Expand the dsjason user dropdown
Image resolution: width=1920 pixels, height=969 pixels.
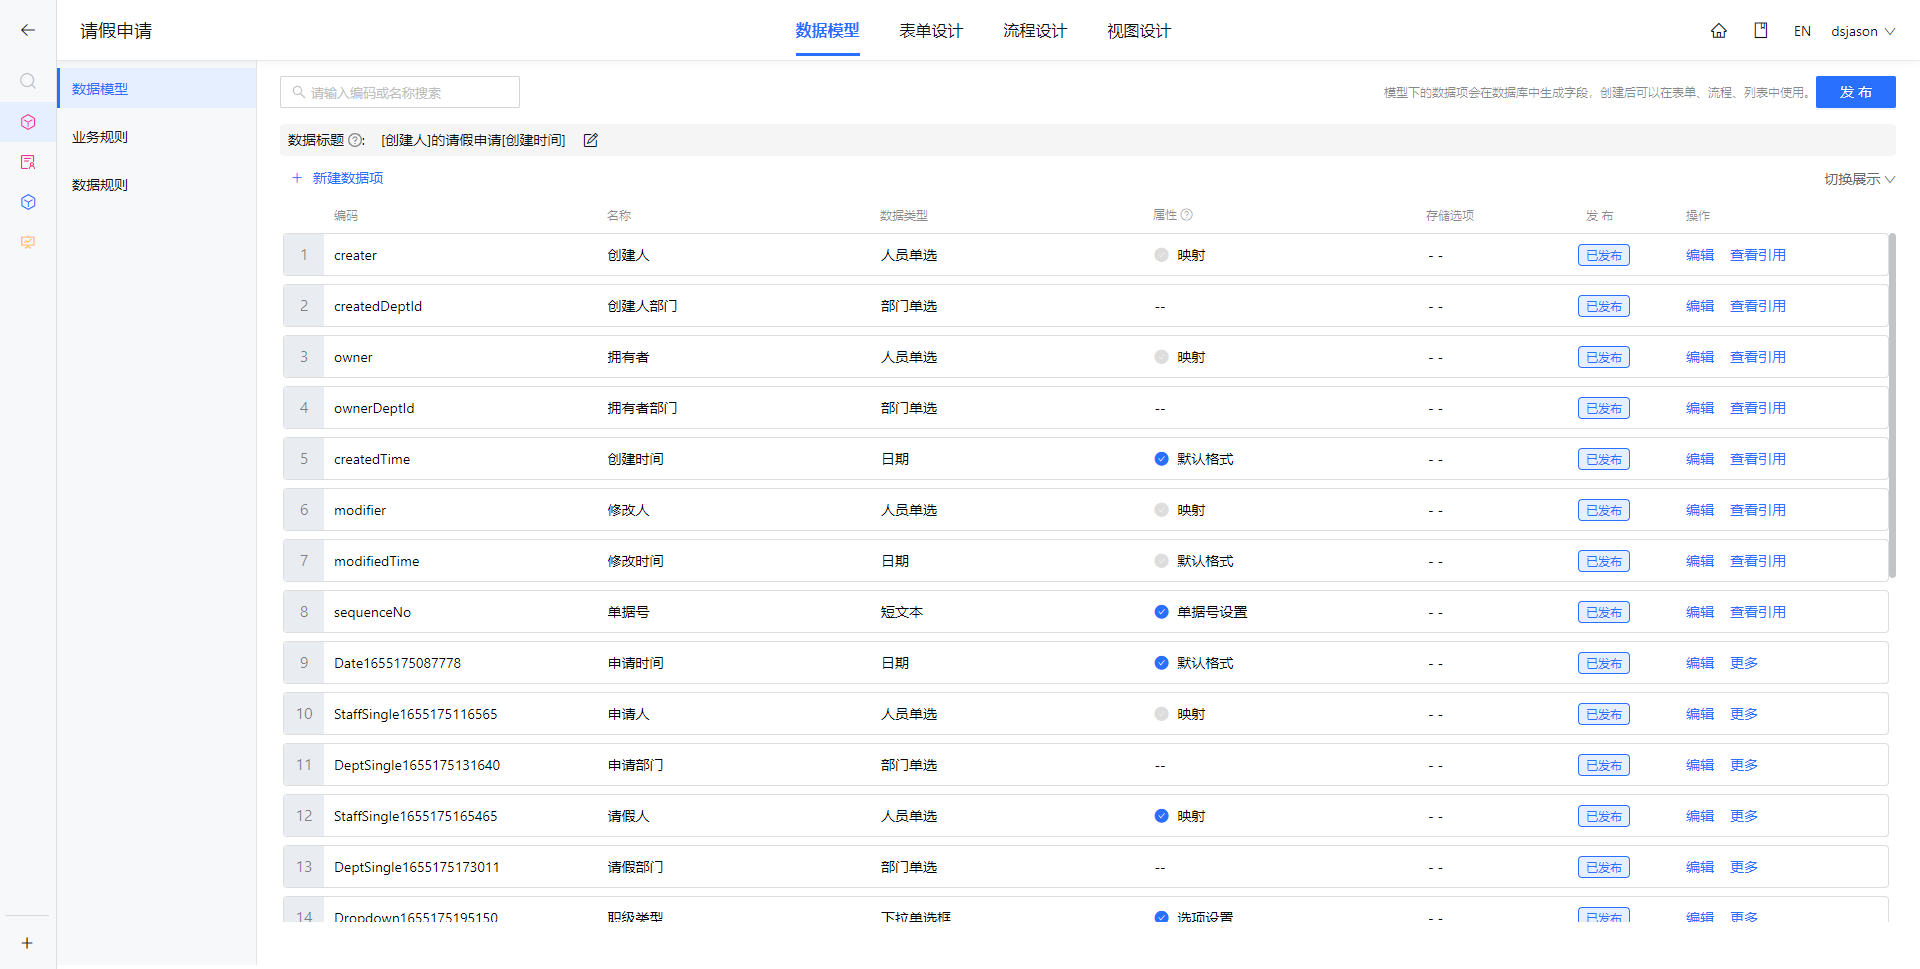pos(1863,31)
